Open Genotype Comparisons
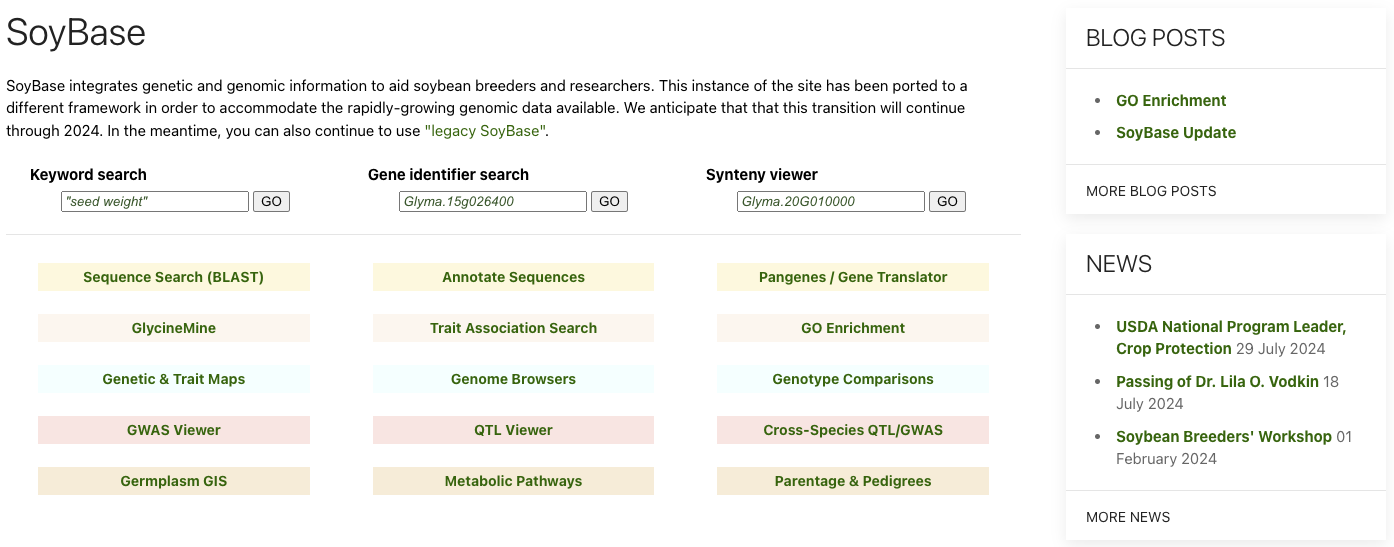The height and width of the screenshot is (547, 1394). [x=853, y=379]
